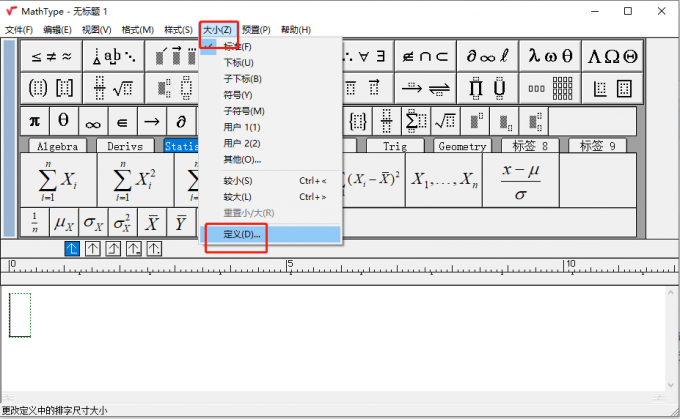
Task: Open uppercase Greek letters palette (ΛΩΘ)
Action: click(612, 56)
